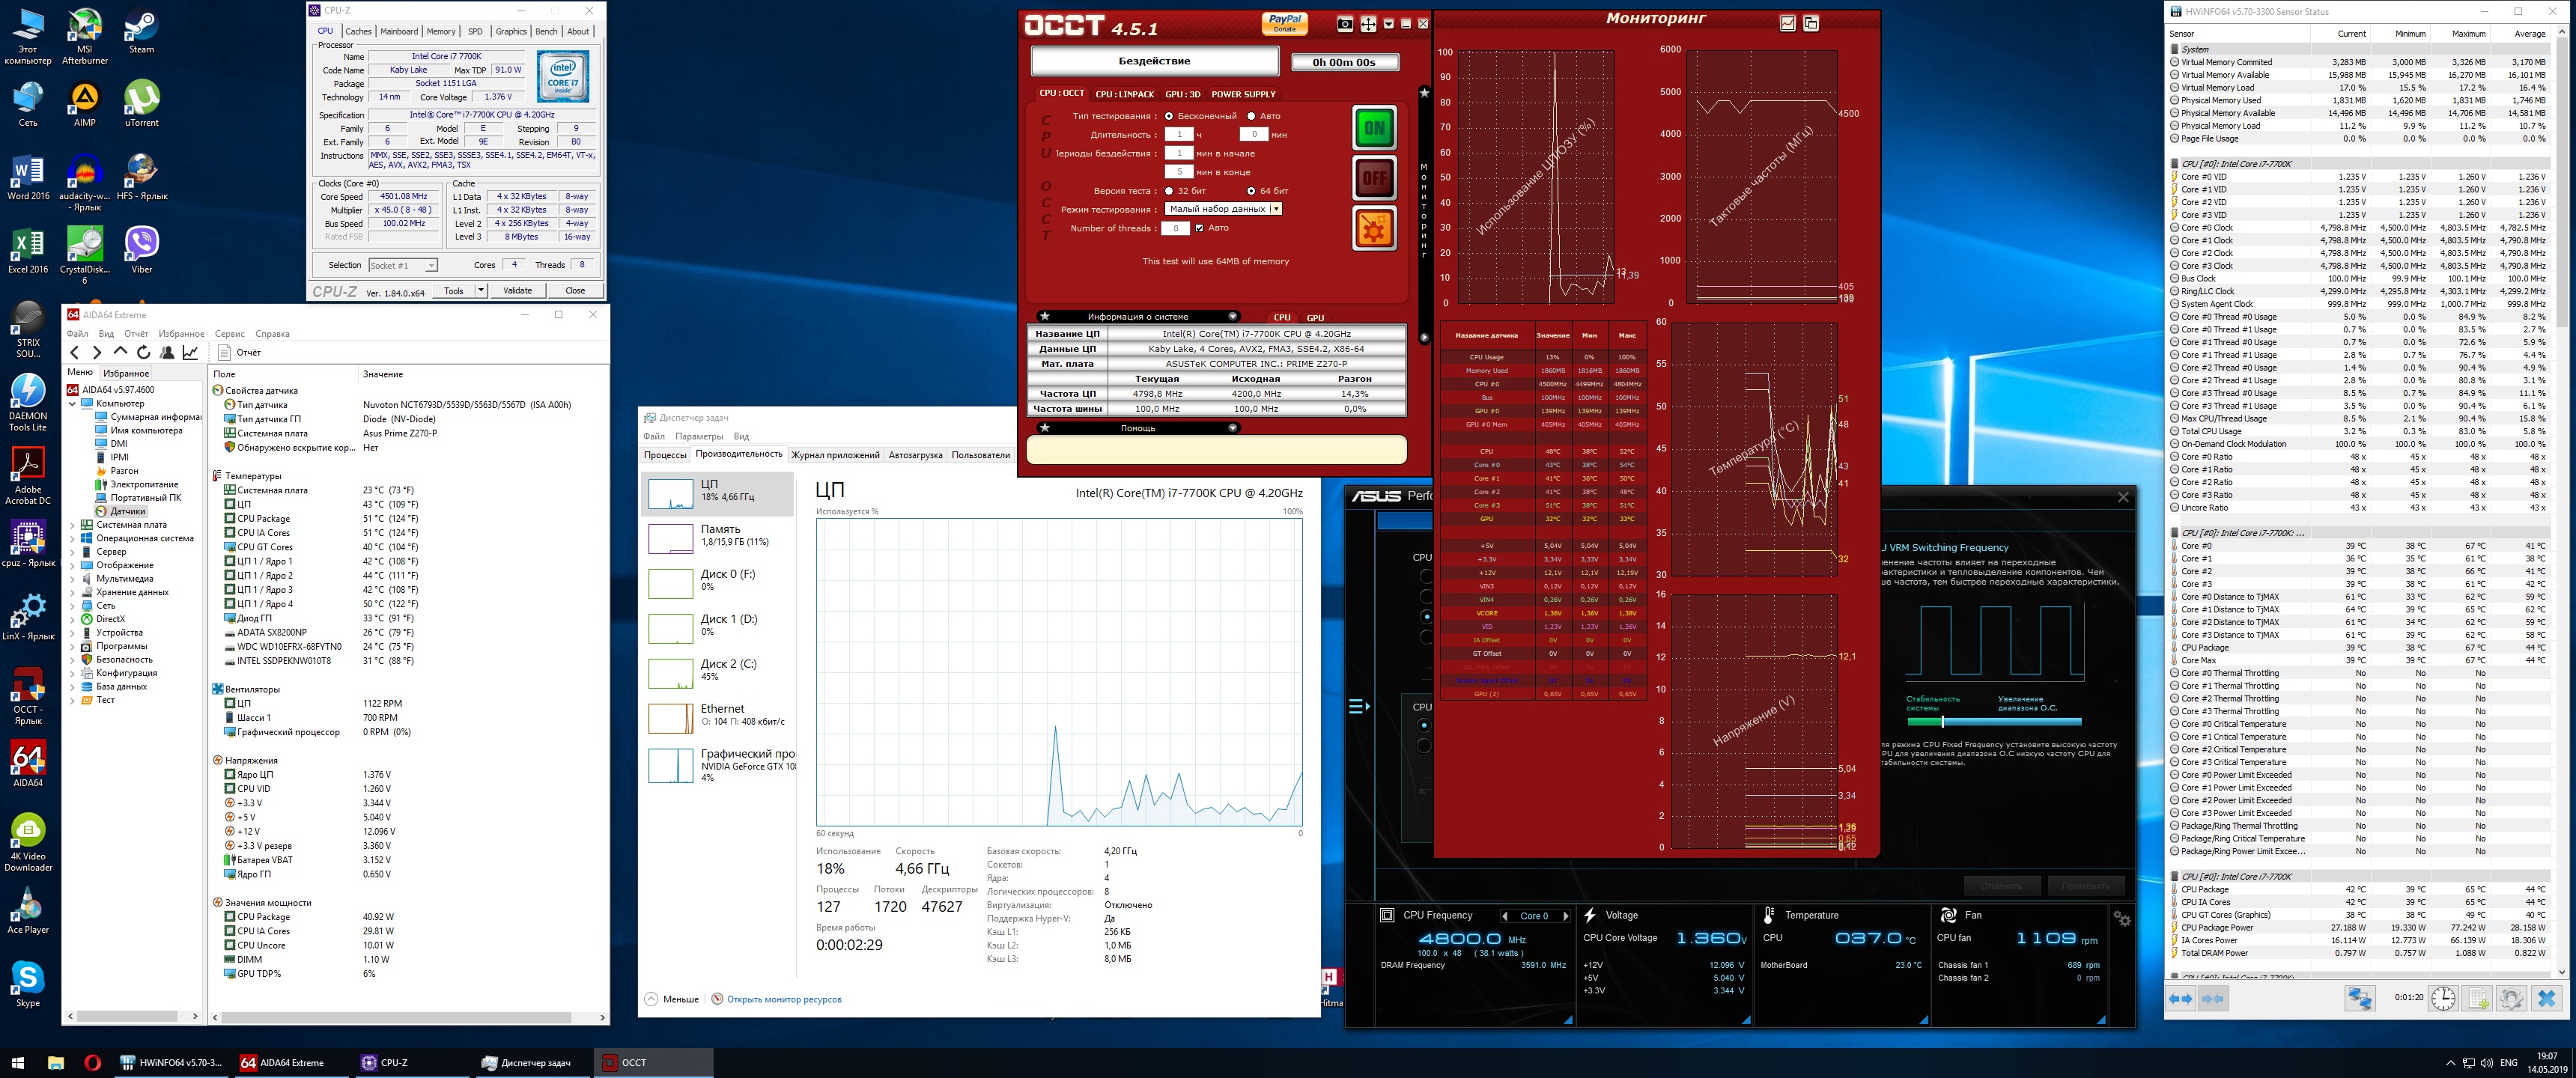Open the Режим тестирования dropdown
Viewport: 2576px width, 1078px height.
[x=1223, y=209]
